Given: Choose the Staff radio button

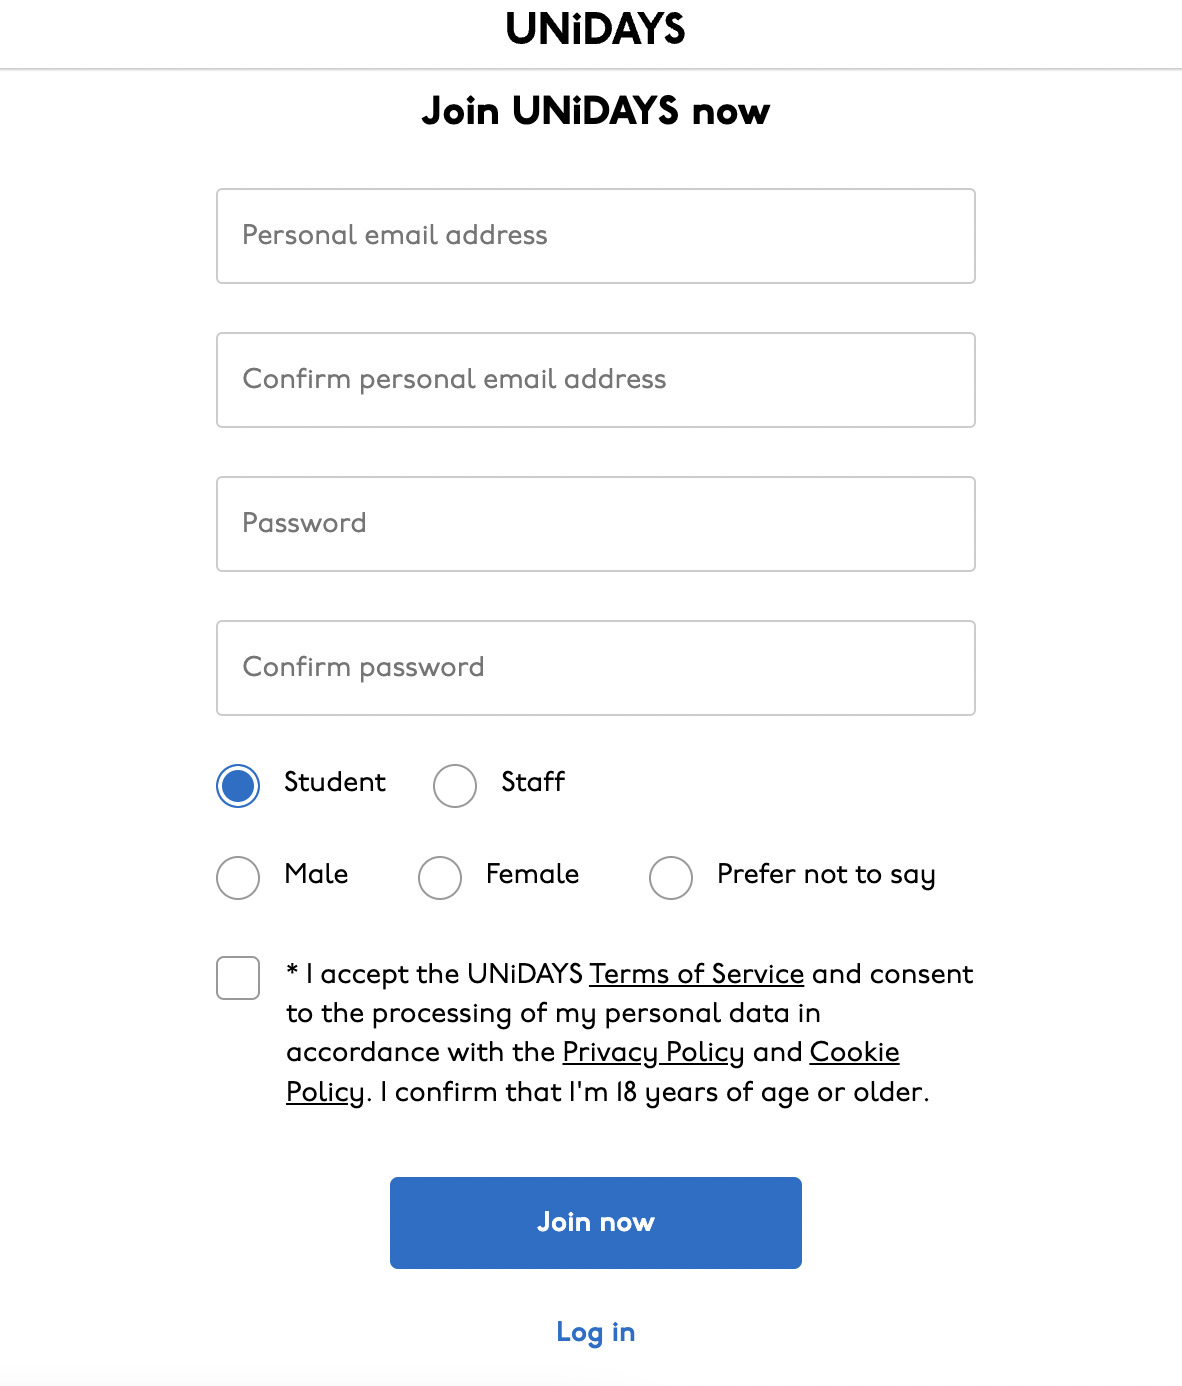Looking at the screenshot, I should pos(455,786).
